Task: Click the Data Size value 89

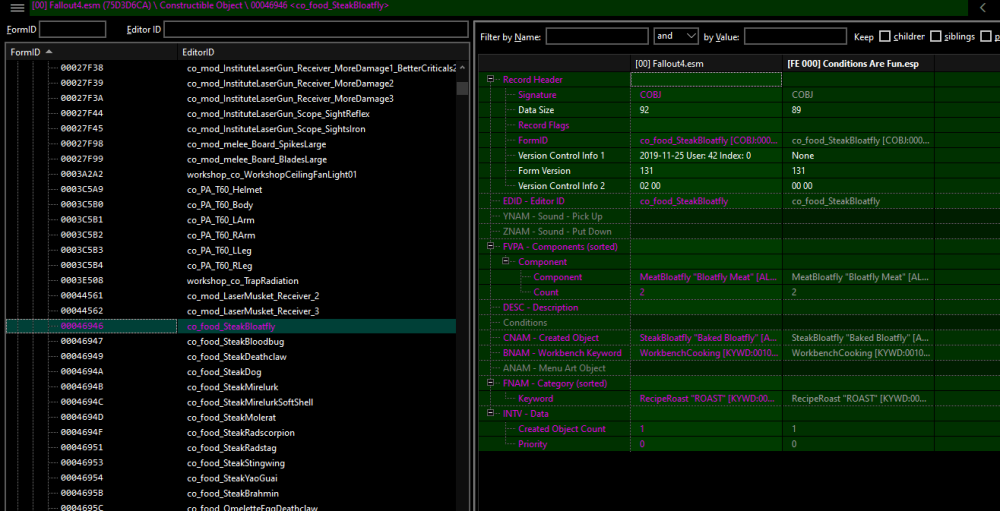Action: (x=797, y=110)
